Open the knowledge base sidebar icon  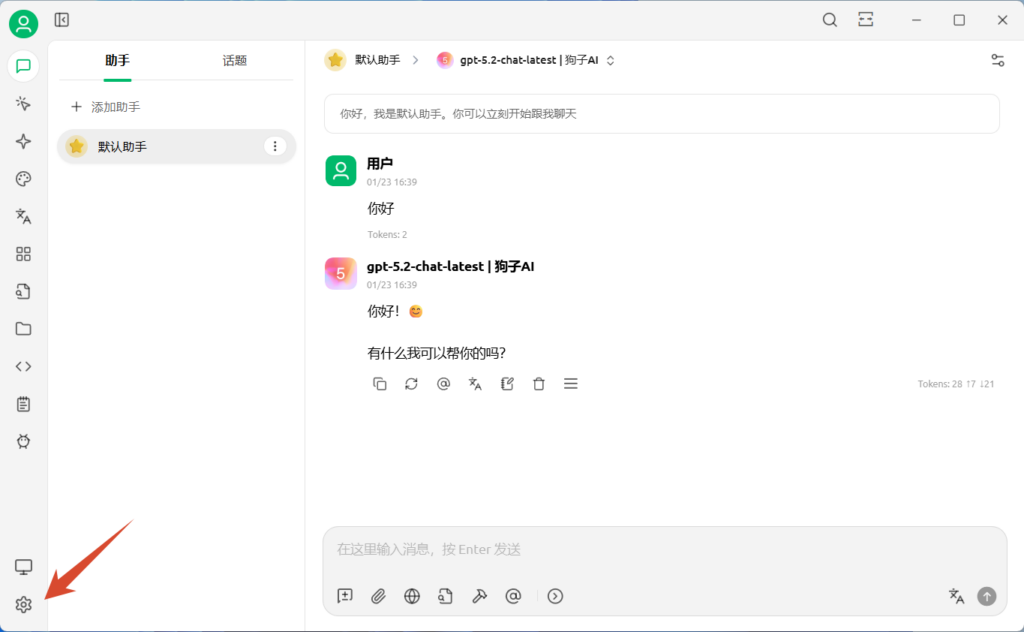pyautogui.click(x=24, y=291)
